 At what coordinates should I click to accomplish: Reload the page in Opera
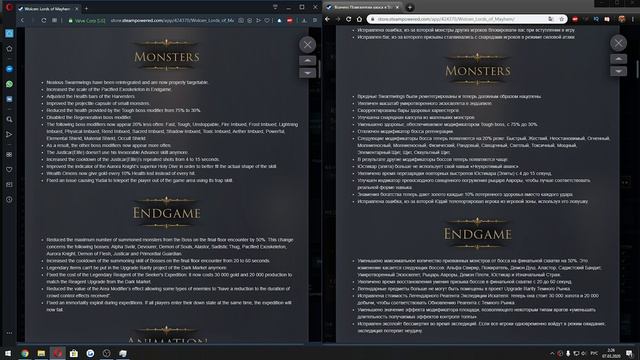coord(43,20)
